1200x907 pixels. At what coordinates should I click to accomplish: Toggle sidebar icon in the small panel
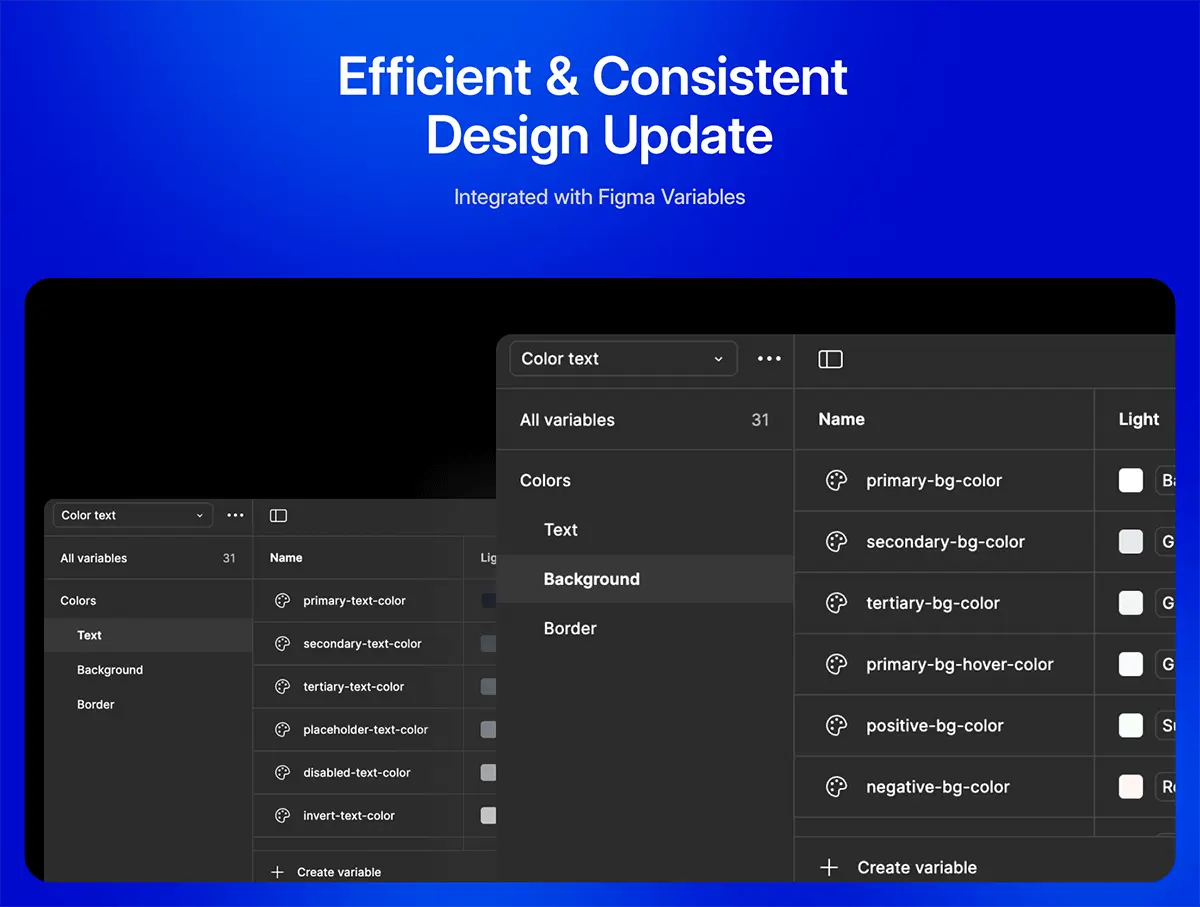278,516
